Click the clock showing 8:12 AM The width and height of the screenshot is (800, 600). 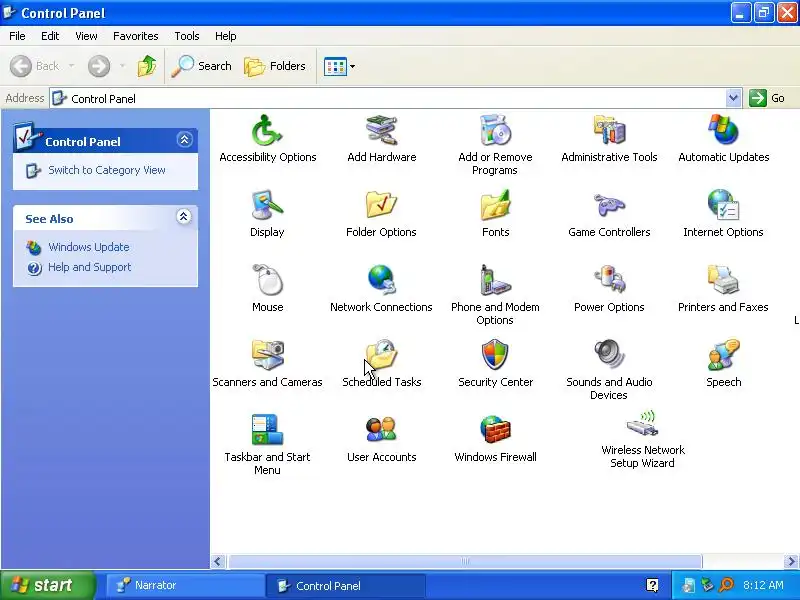point(763,585)
